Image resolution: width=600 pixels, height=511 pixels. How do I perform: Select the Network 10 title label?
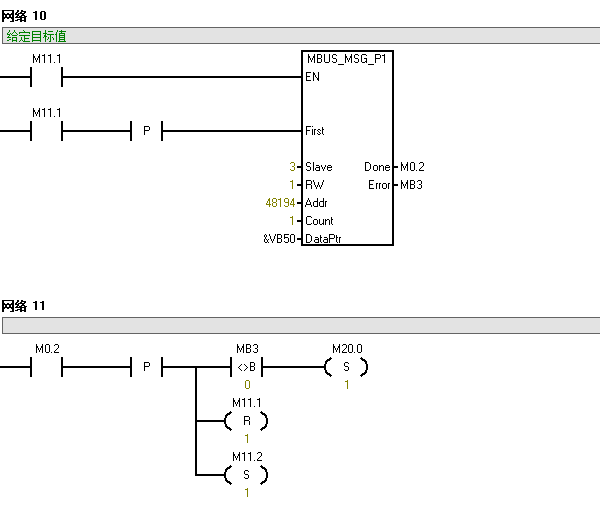click(x=24, y=16)
